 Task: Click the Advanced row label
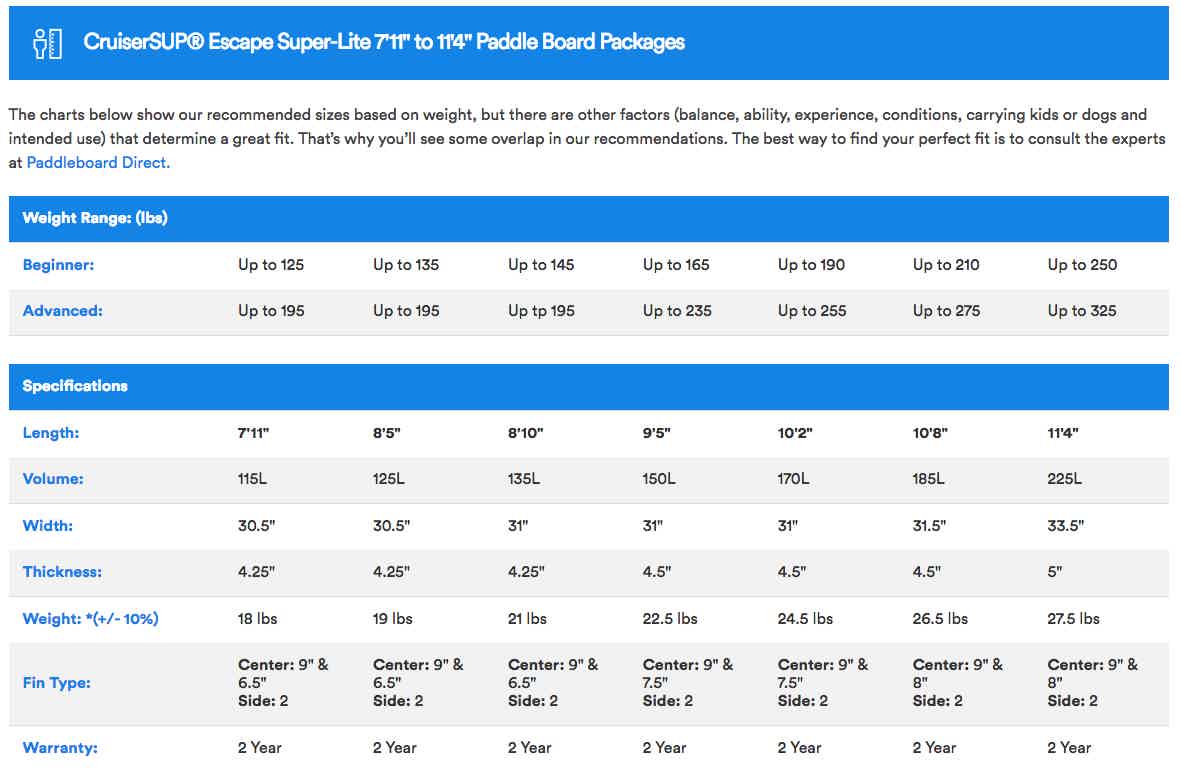[x=63, y=311]
